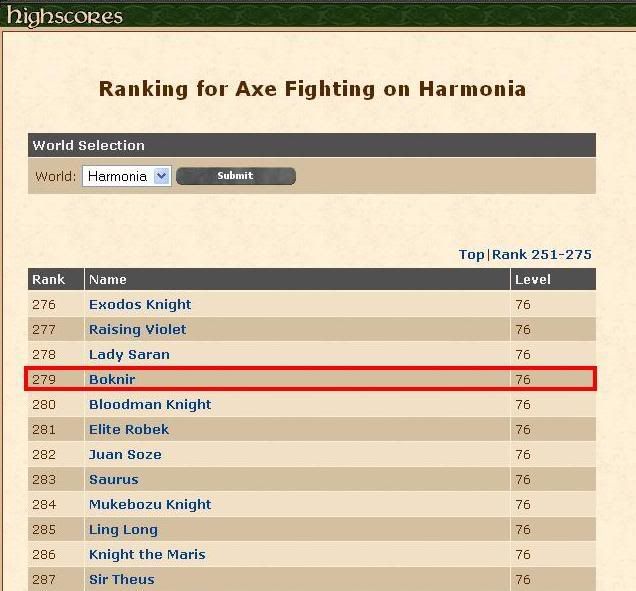Click the highscores banner title
The width and height of the screenshot is (636, 591).
coord(65,16)
